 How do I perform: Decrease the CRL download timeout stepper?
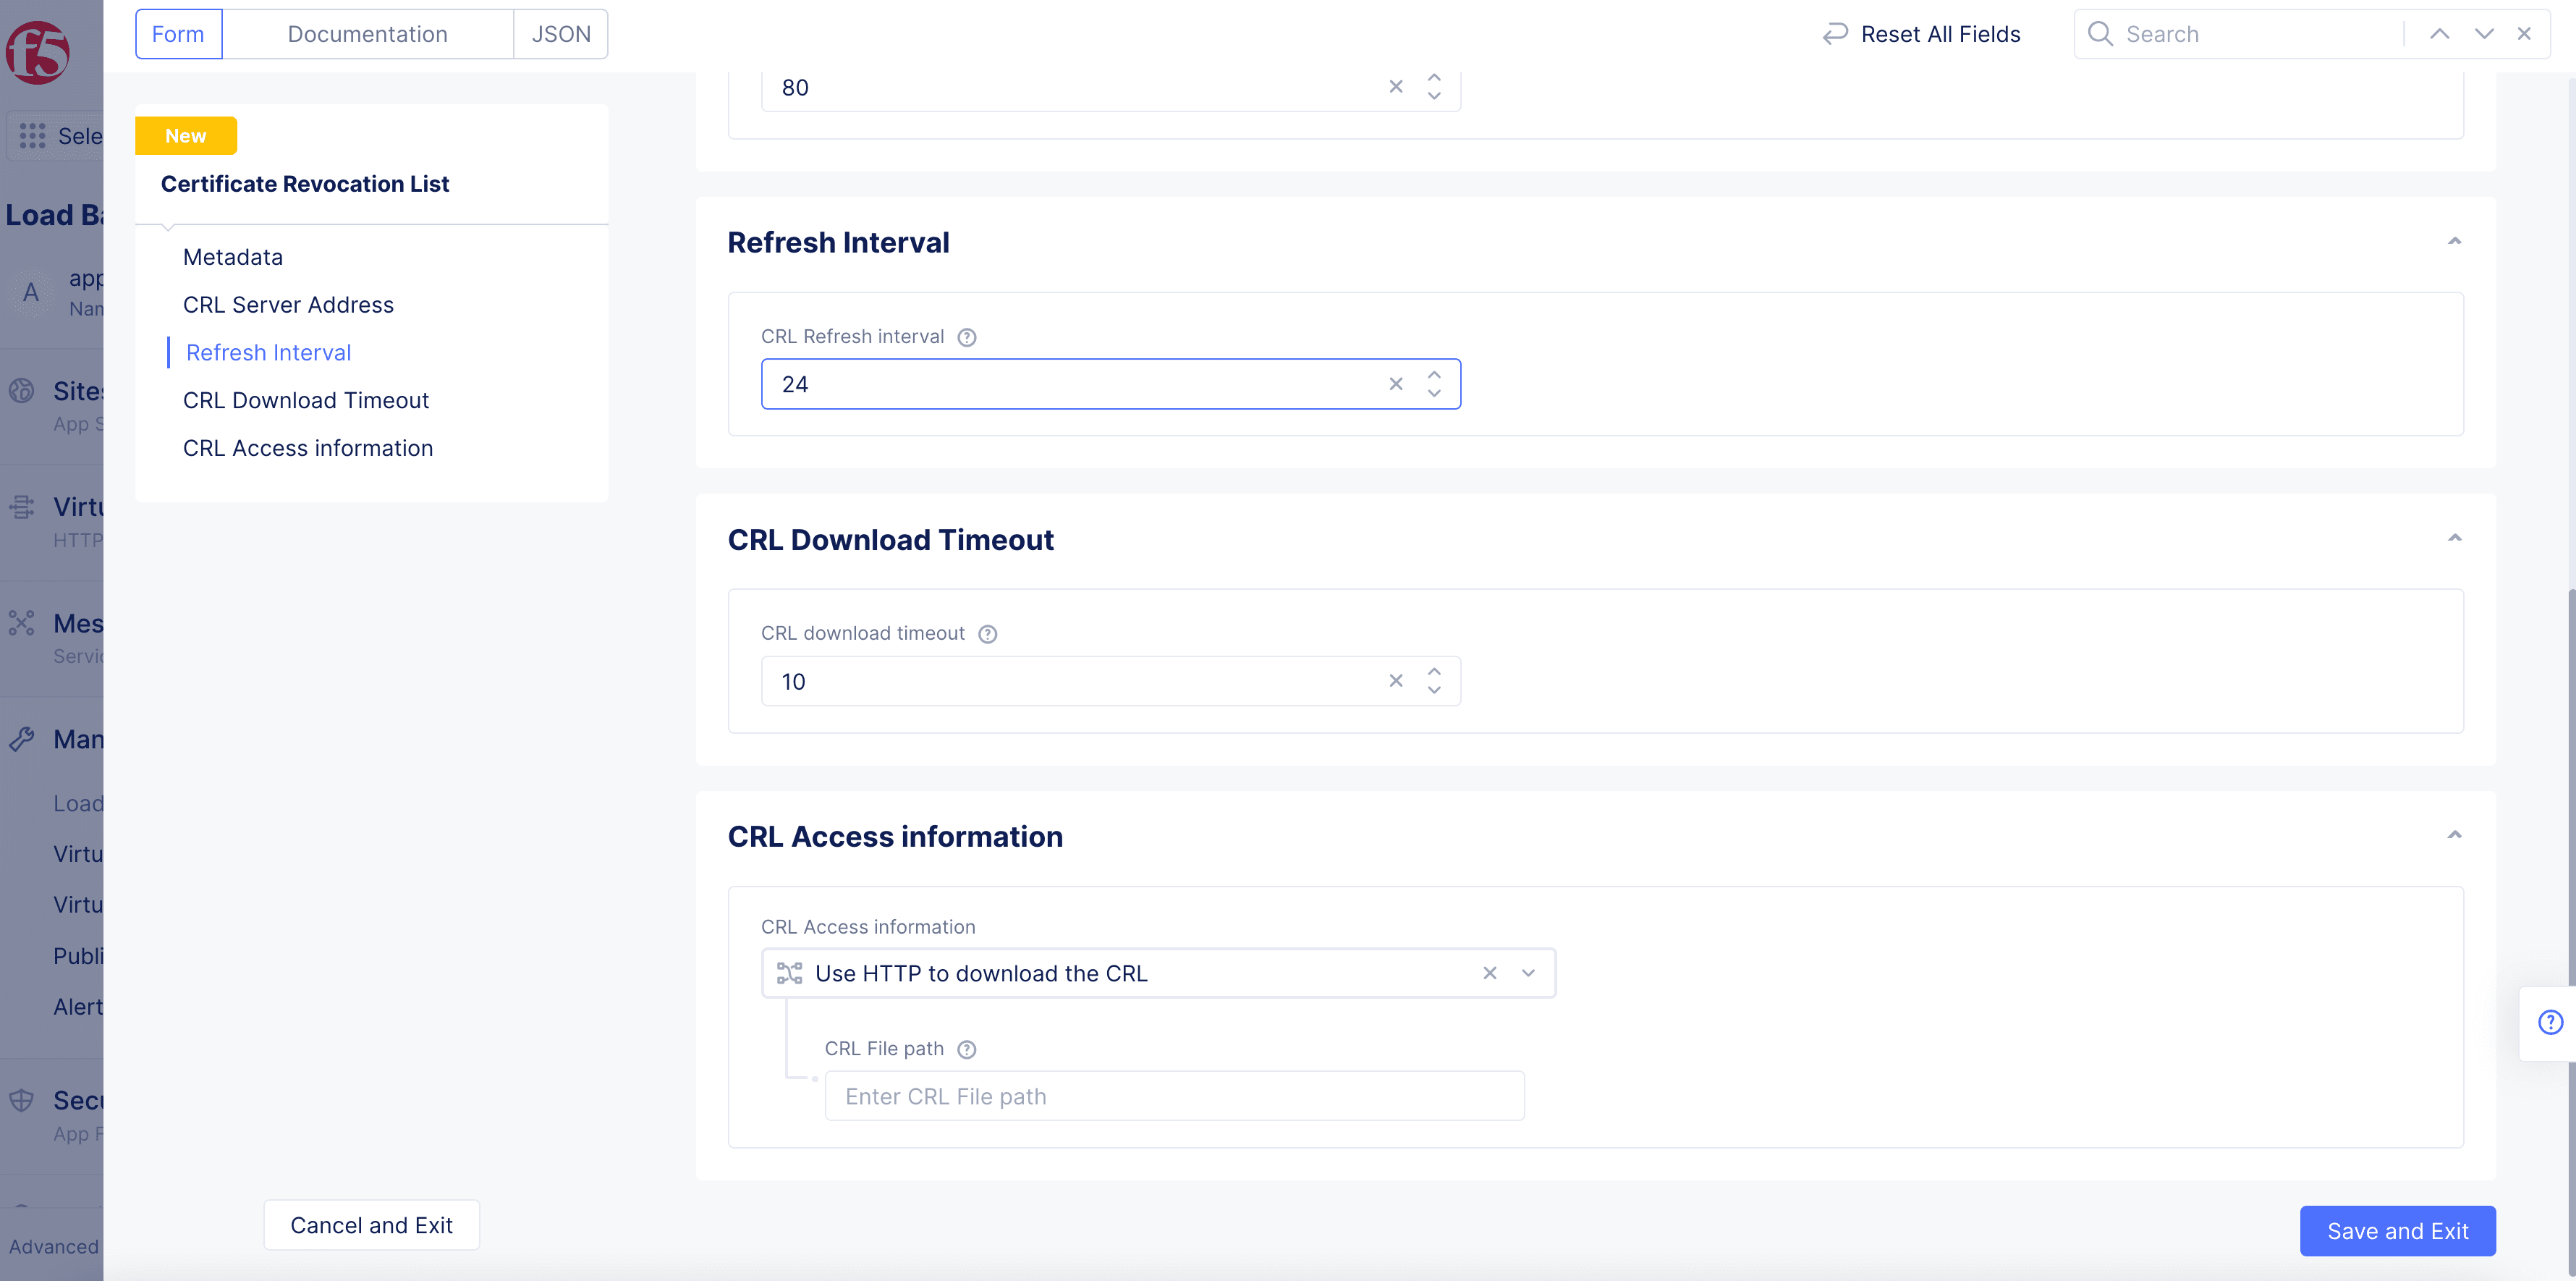click(x=1434, y=691)
